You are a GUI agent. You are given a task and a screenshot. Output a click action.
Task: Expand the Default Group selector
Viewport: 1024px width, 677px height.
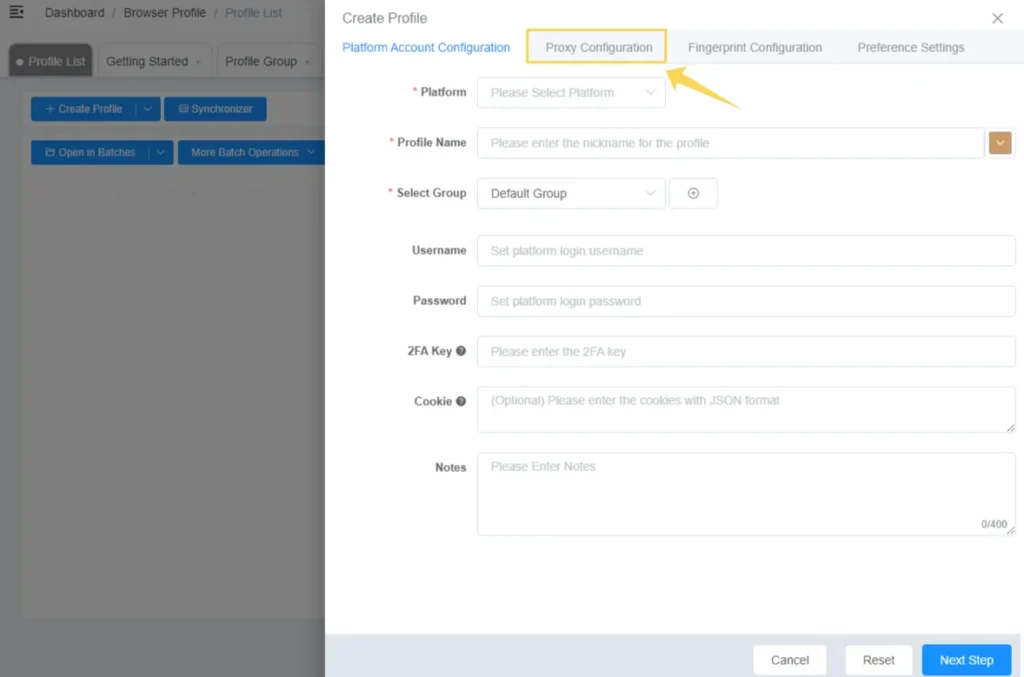(x=571, y=193)
